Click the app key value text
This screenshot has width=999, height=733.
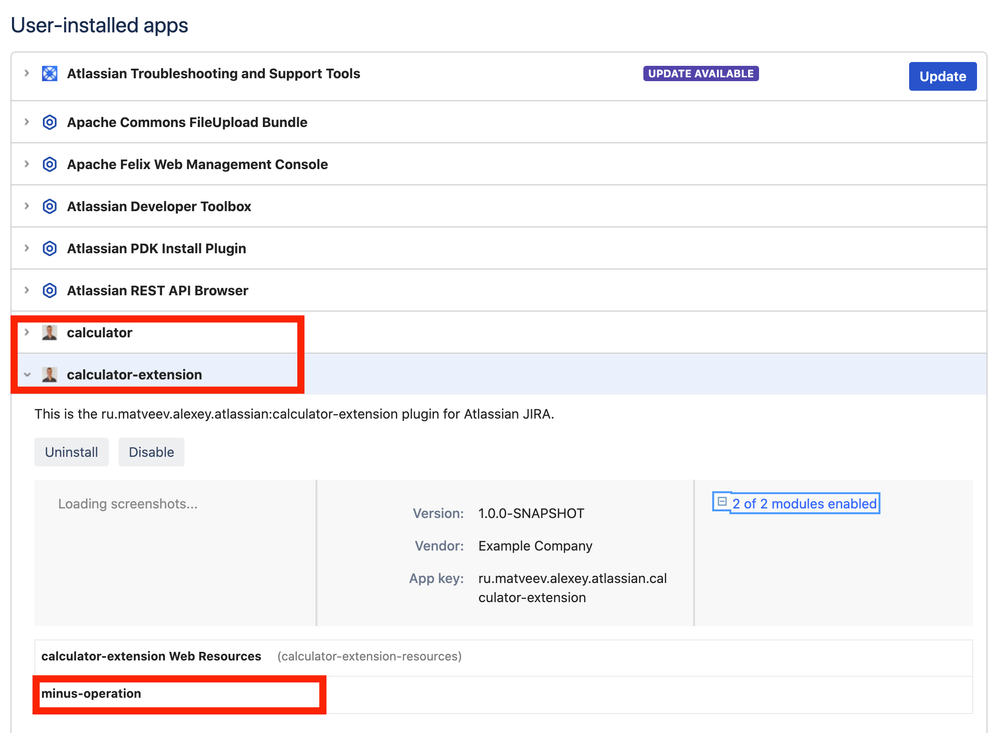[x=573, y=588]
